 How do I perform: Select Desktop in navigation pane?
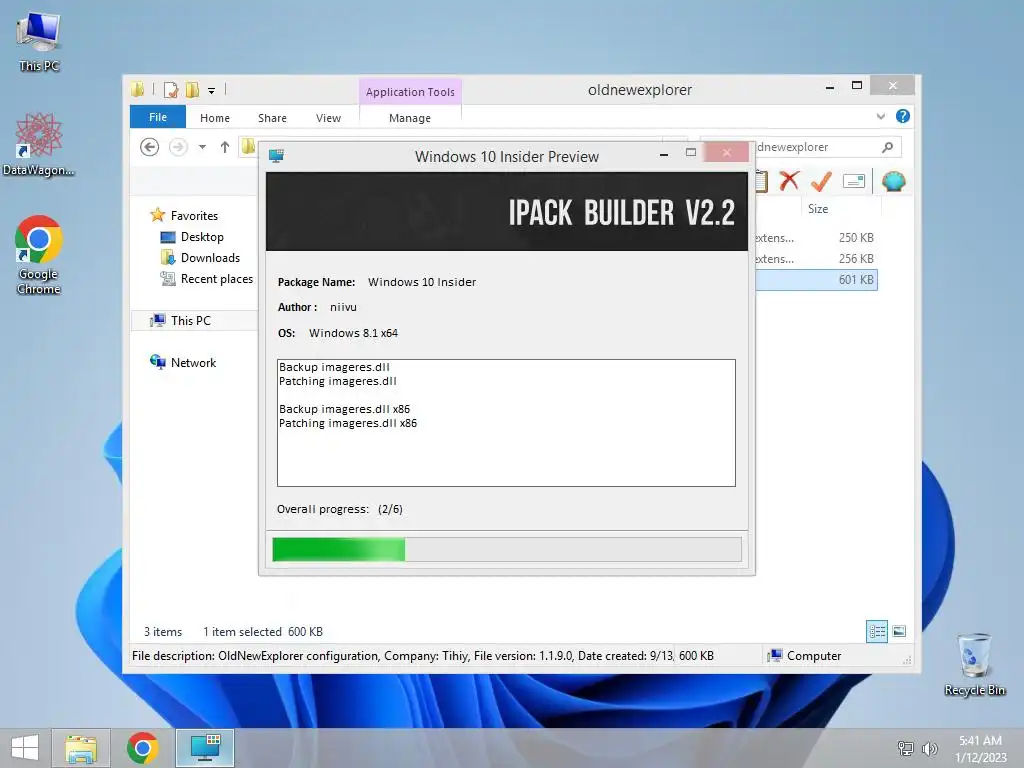coord(202,236)
